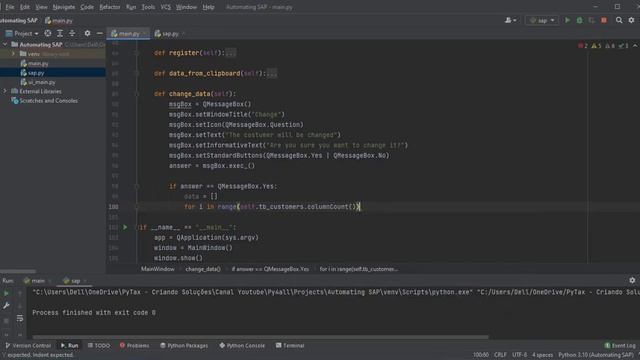The width and height of the screenshot is (640, 360).
Task: Open the VCS menu
Action: click(166, 7)
